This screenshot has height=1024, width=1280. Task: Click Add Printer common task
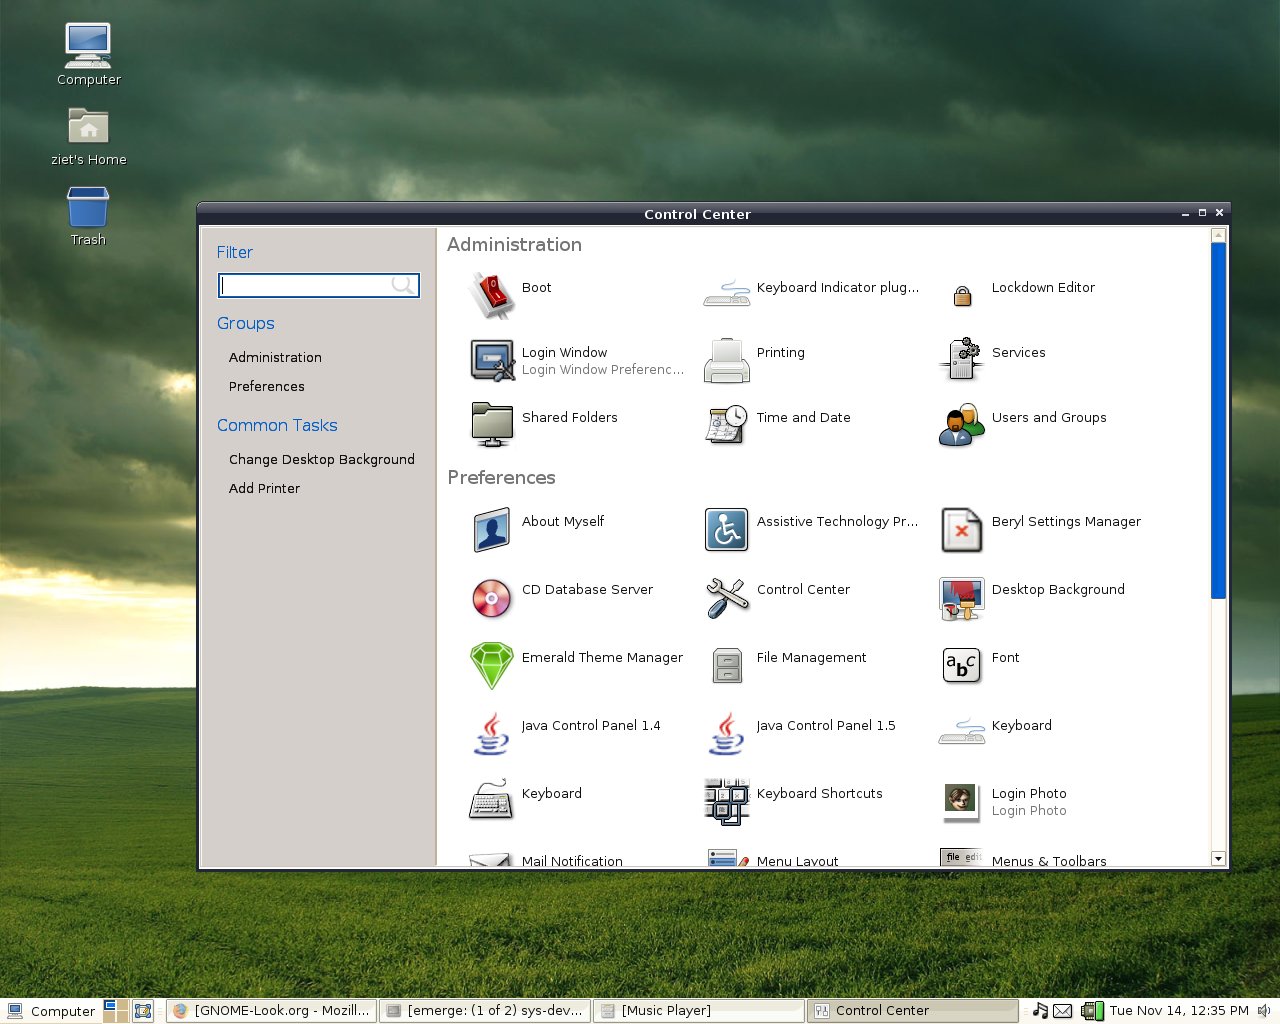[x=264, y=488]
